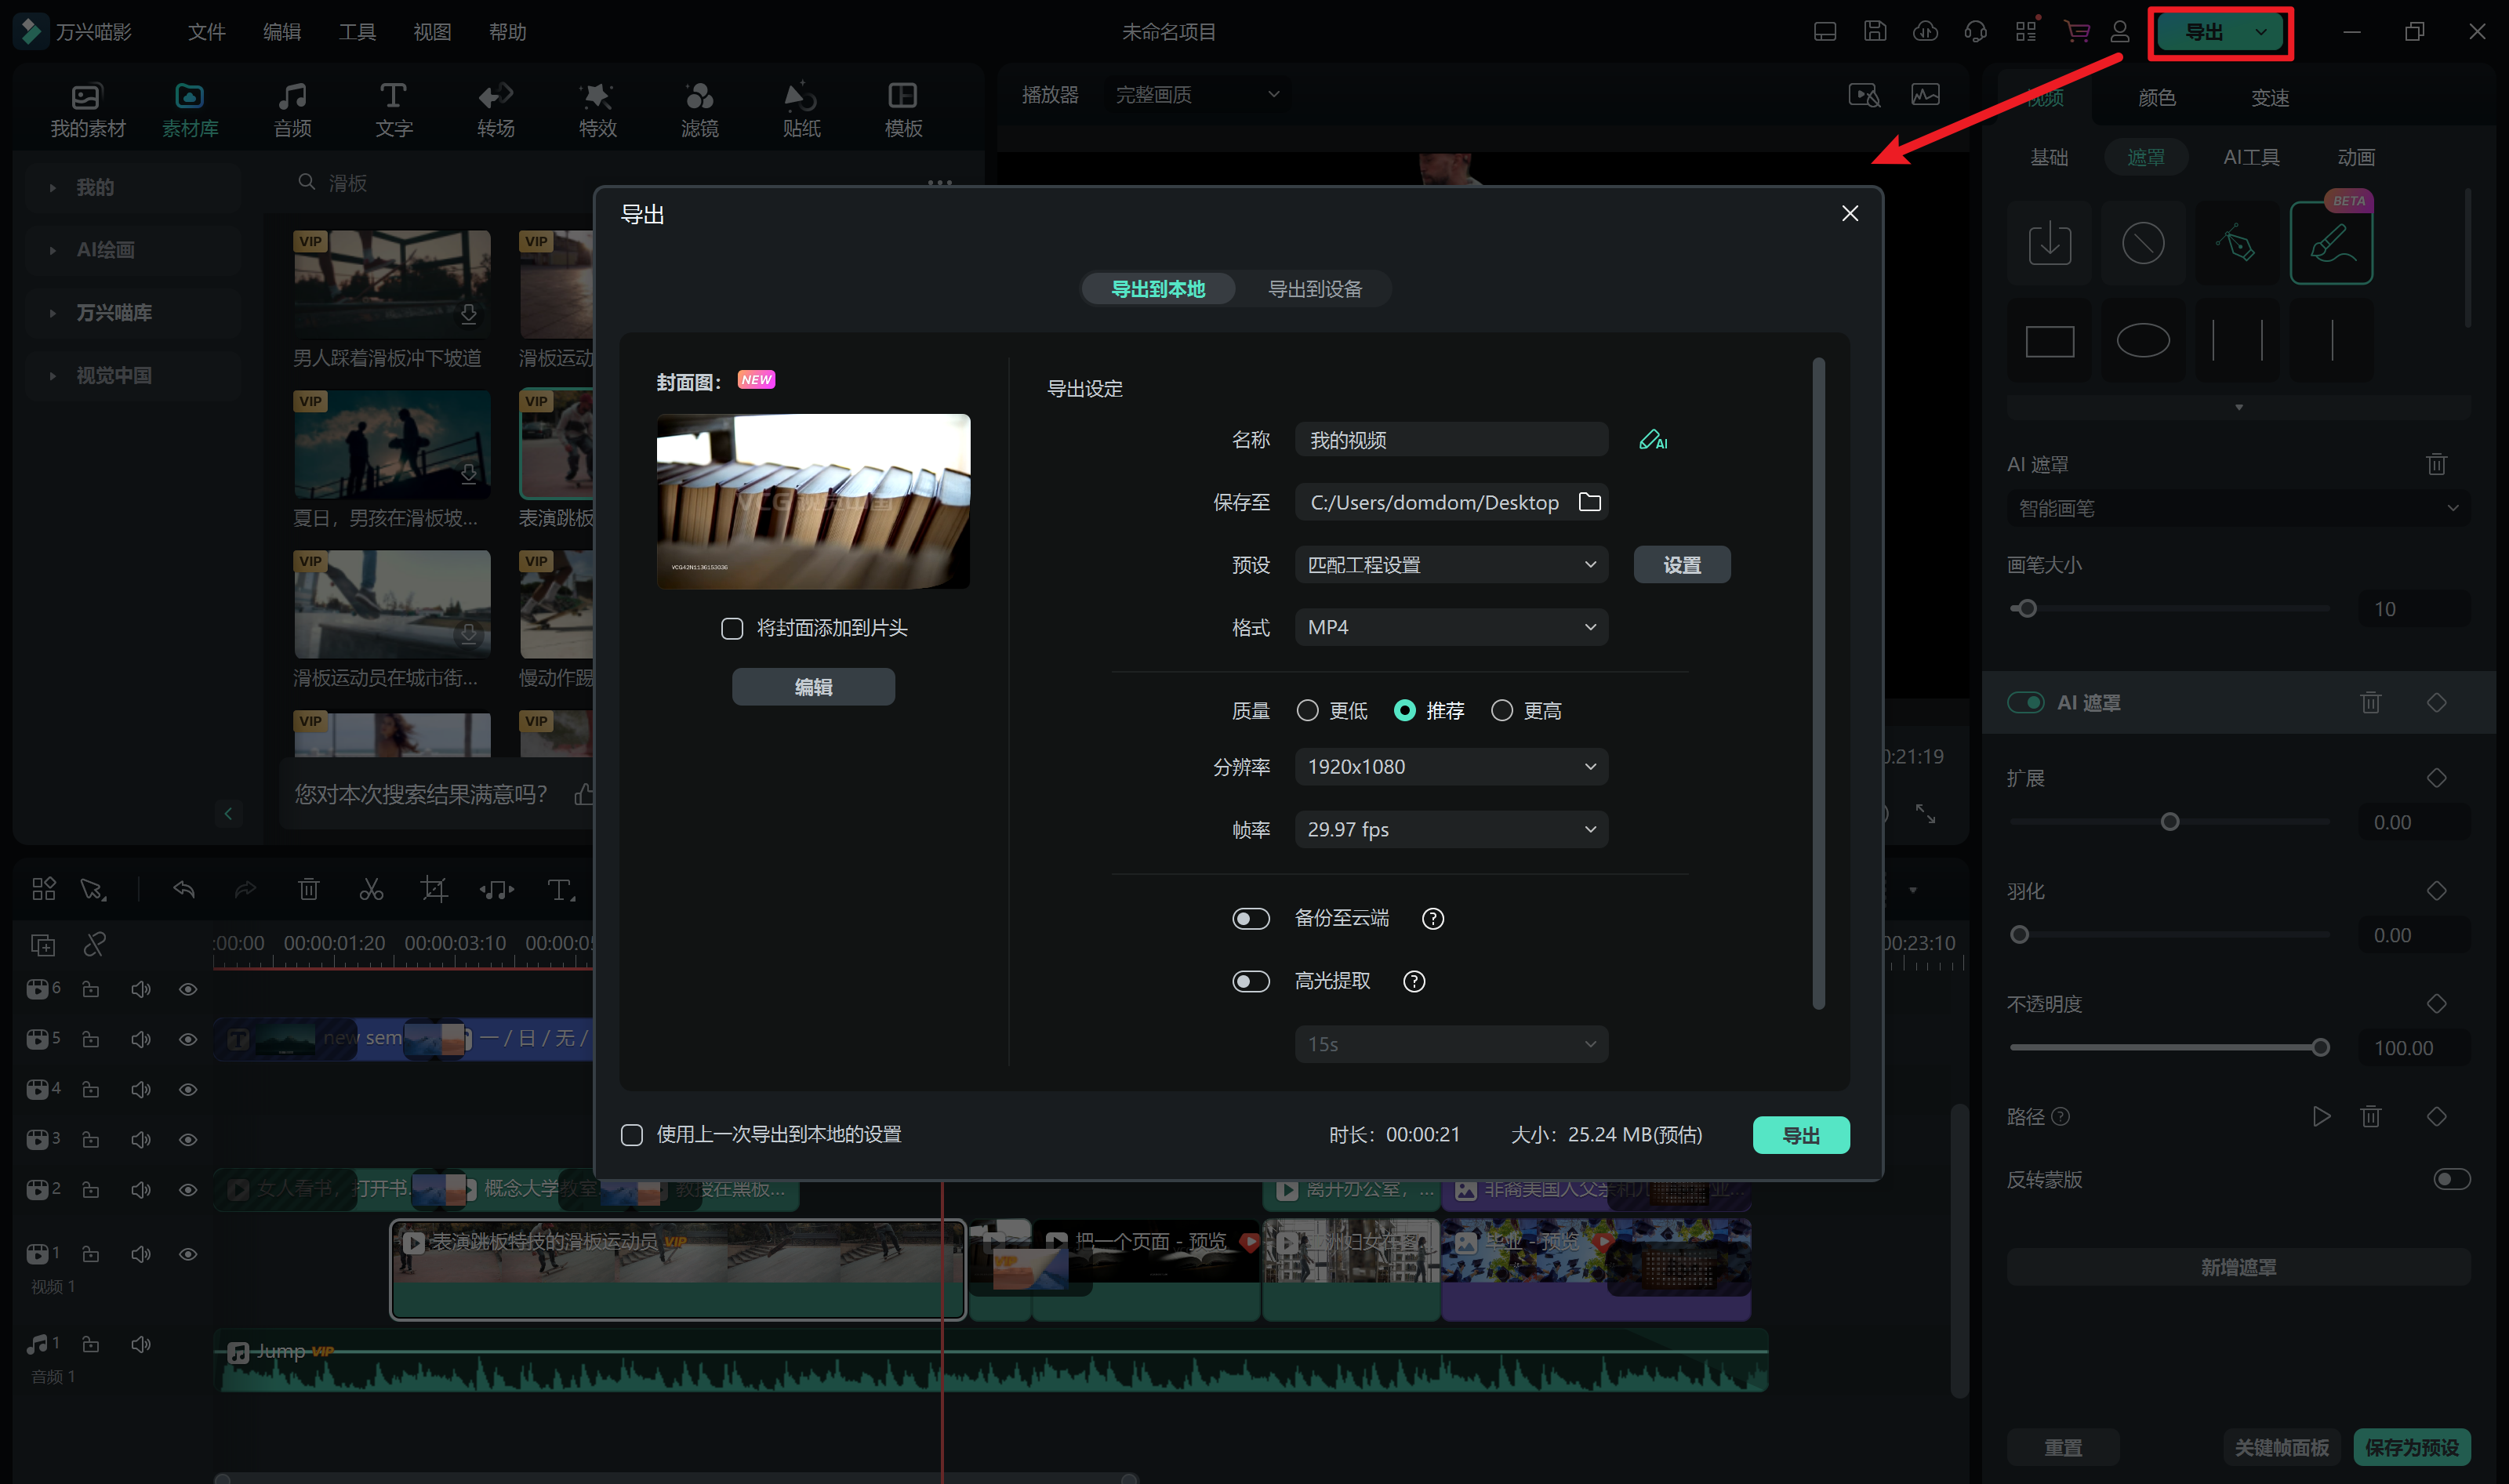Open the 文件 menu
This screenshot has width=2509, height=1484.
click(x=206, y=32)
